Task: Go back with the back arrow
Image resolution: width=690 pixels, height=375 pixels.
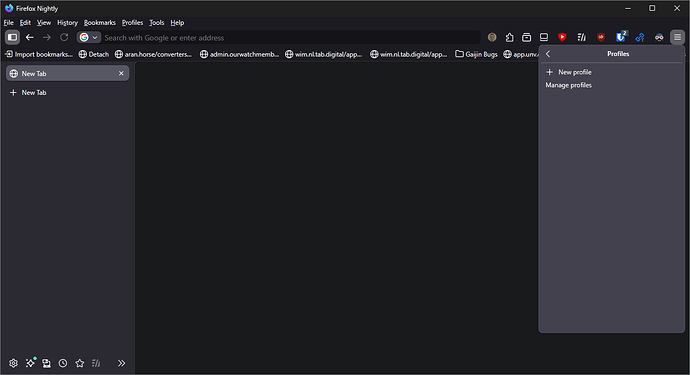Action: (29, 37)
